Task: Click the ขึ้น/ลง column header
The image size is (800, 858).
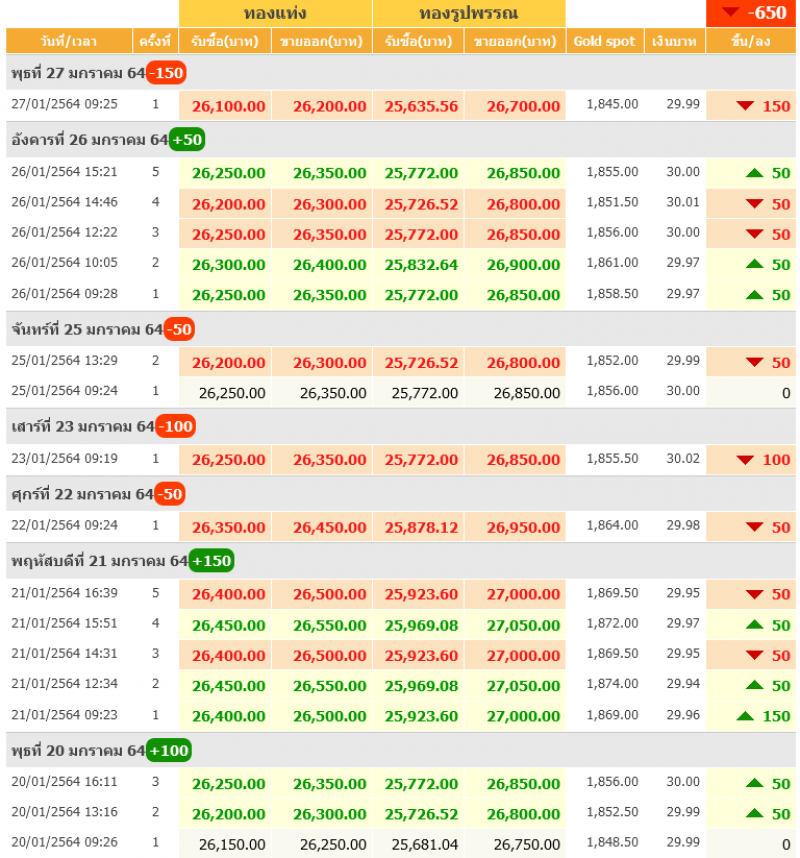Action: pos(750,41)
